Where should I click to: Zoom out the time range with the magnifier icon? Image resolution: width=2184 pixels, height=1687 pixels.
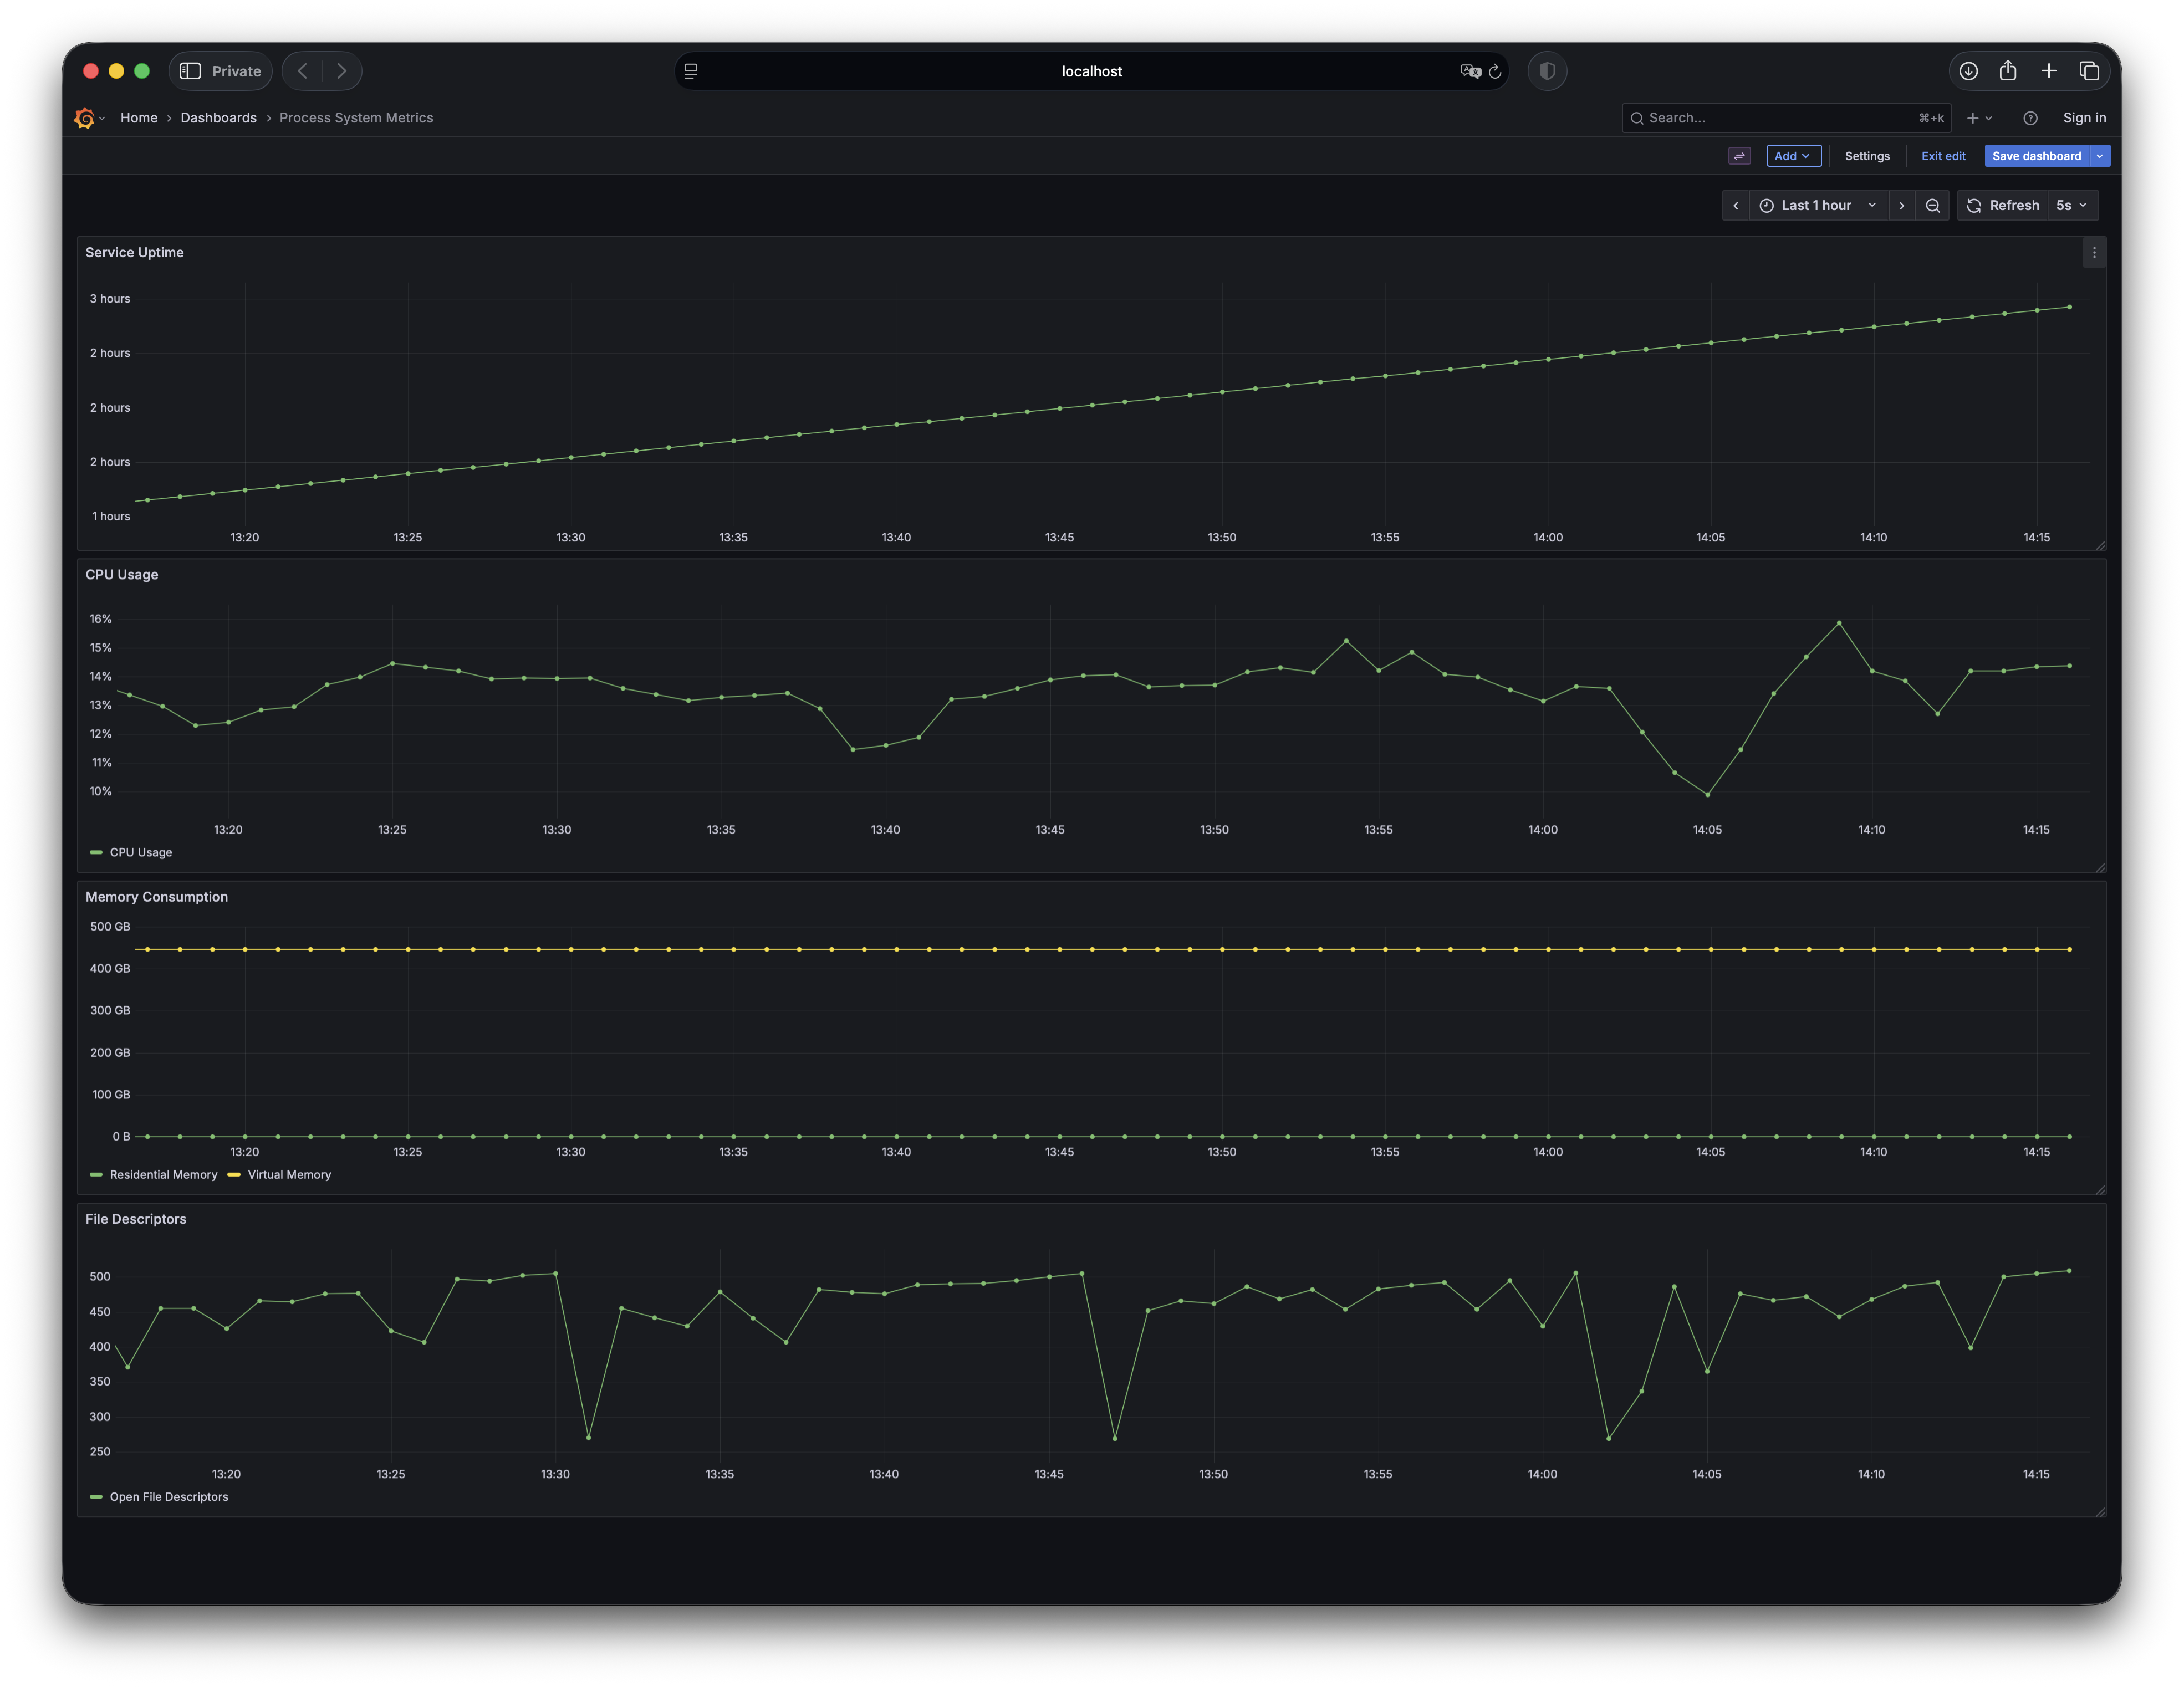1932,205
